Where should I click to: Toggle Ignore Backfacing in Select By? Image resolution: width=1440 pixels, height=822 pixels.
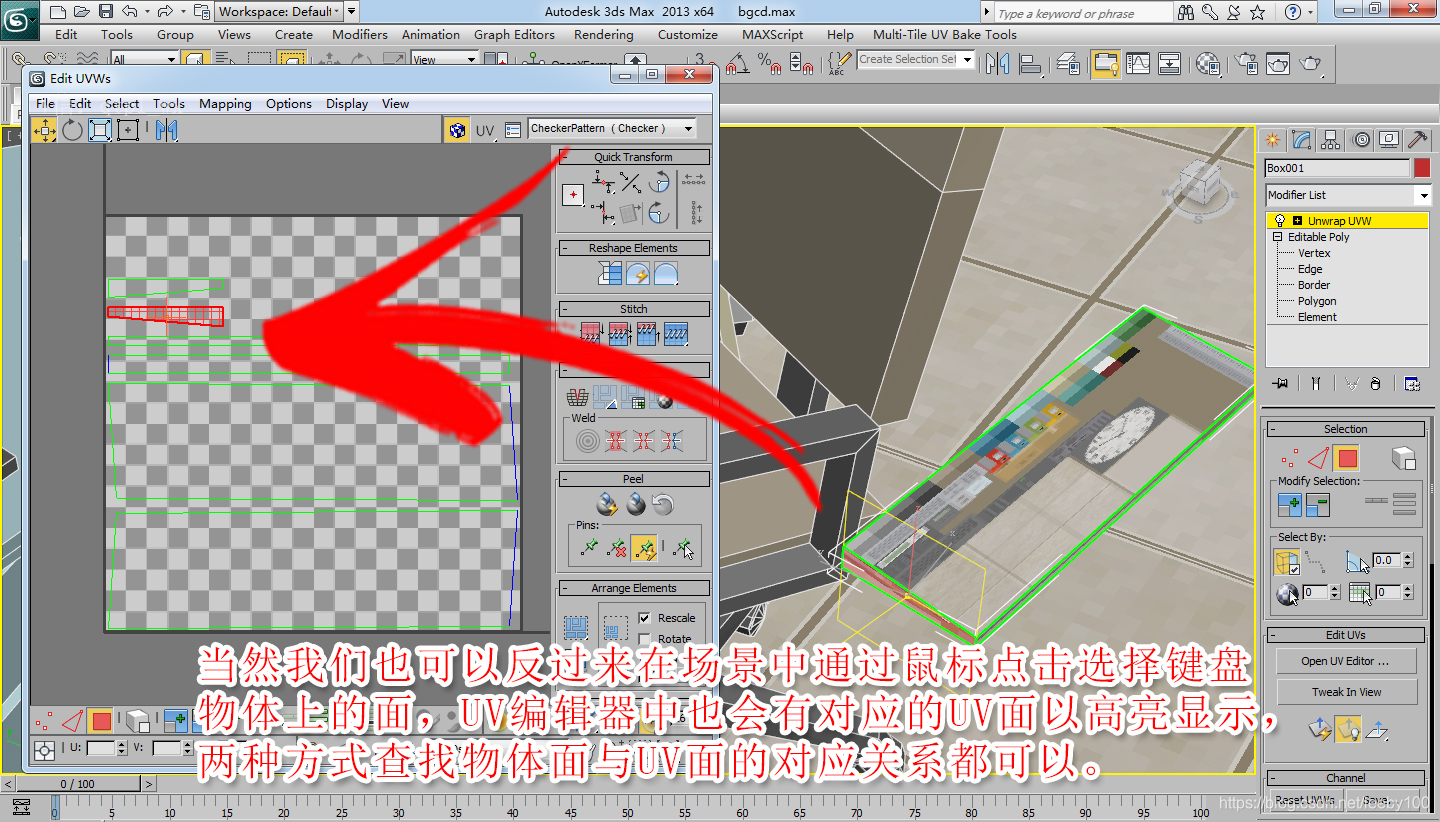[x=1287, y=562]
